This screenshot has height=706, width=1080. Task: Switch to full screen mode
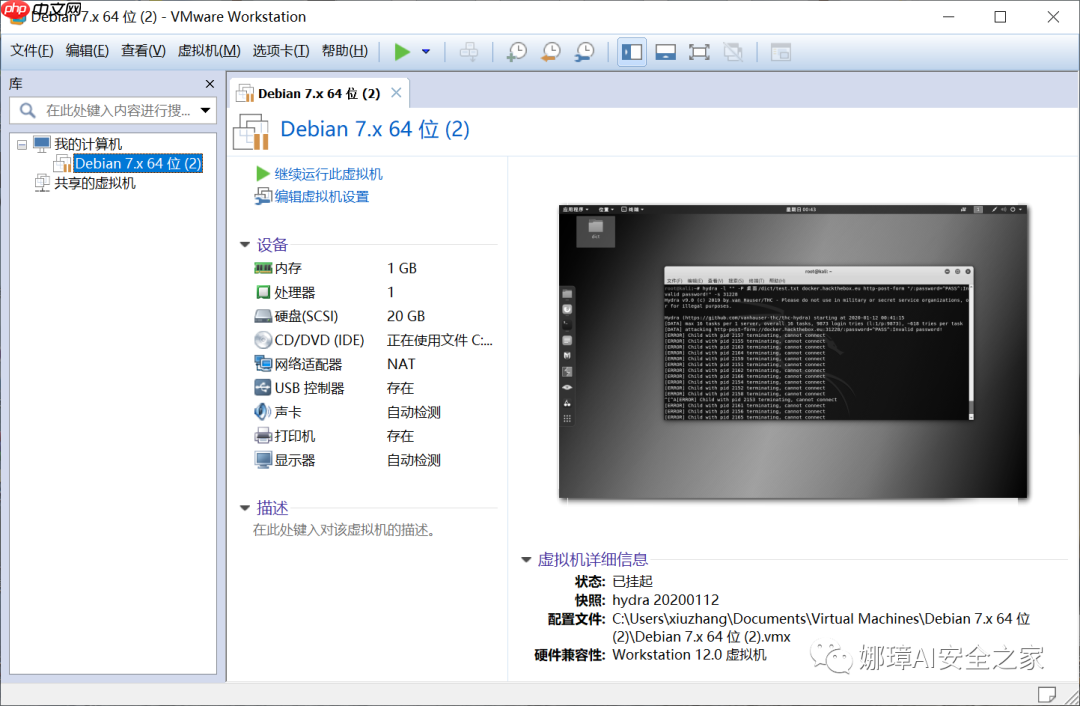697,51
